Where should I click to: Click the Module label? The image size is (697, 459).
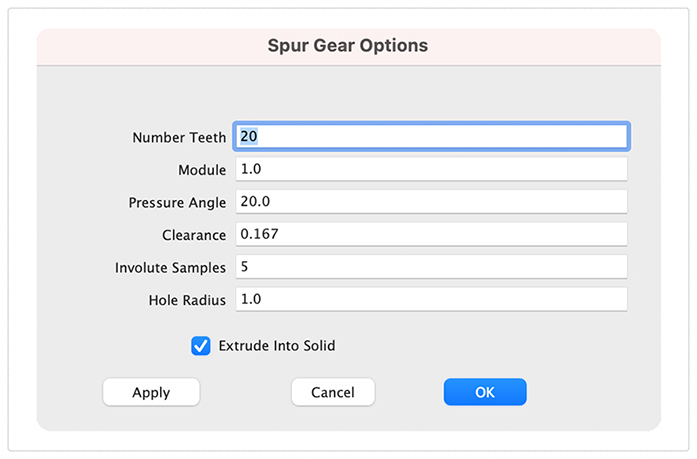pos(202,170)
